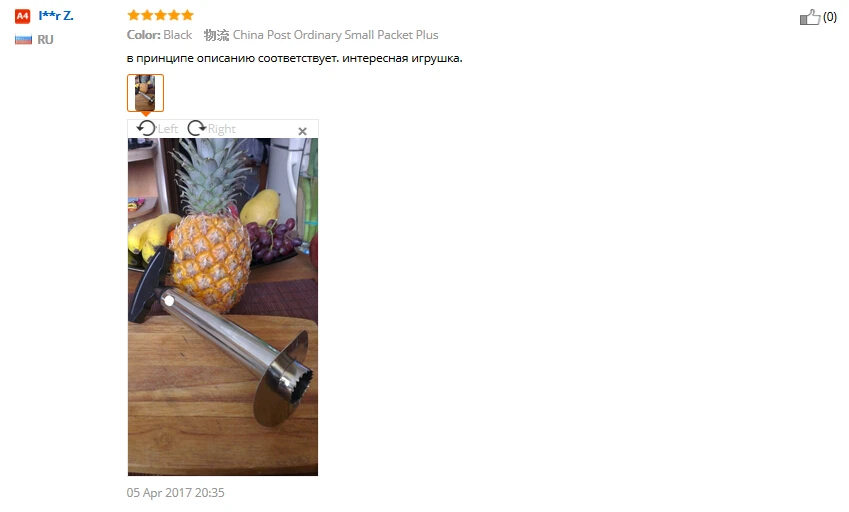Click the thumbs-up helpful icon

pos(810,17)
